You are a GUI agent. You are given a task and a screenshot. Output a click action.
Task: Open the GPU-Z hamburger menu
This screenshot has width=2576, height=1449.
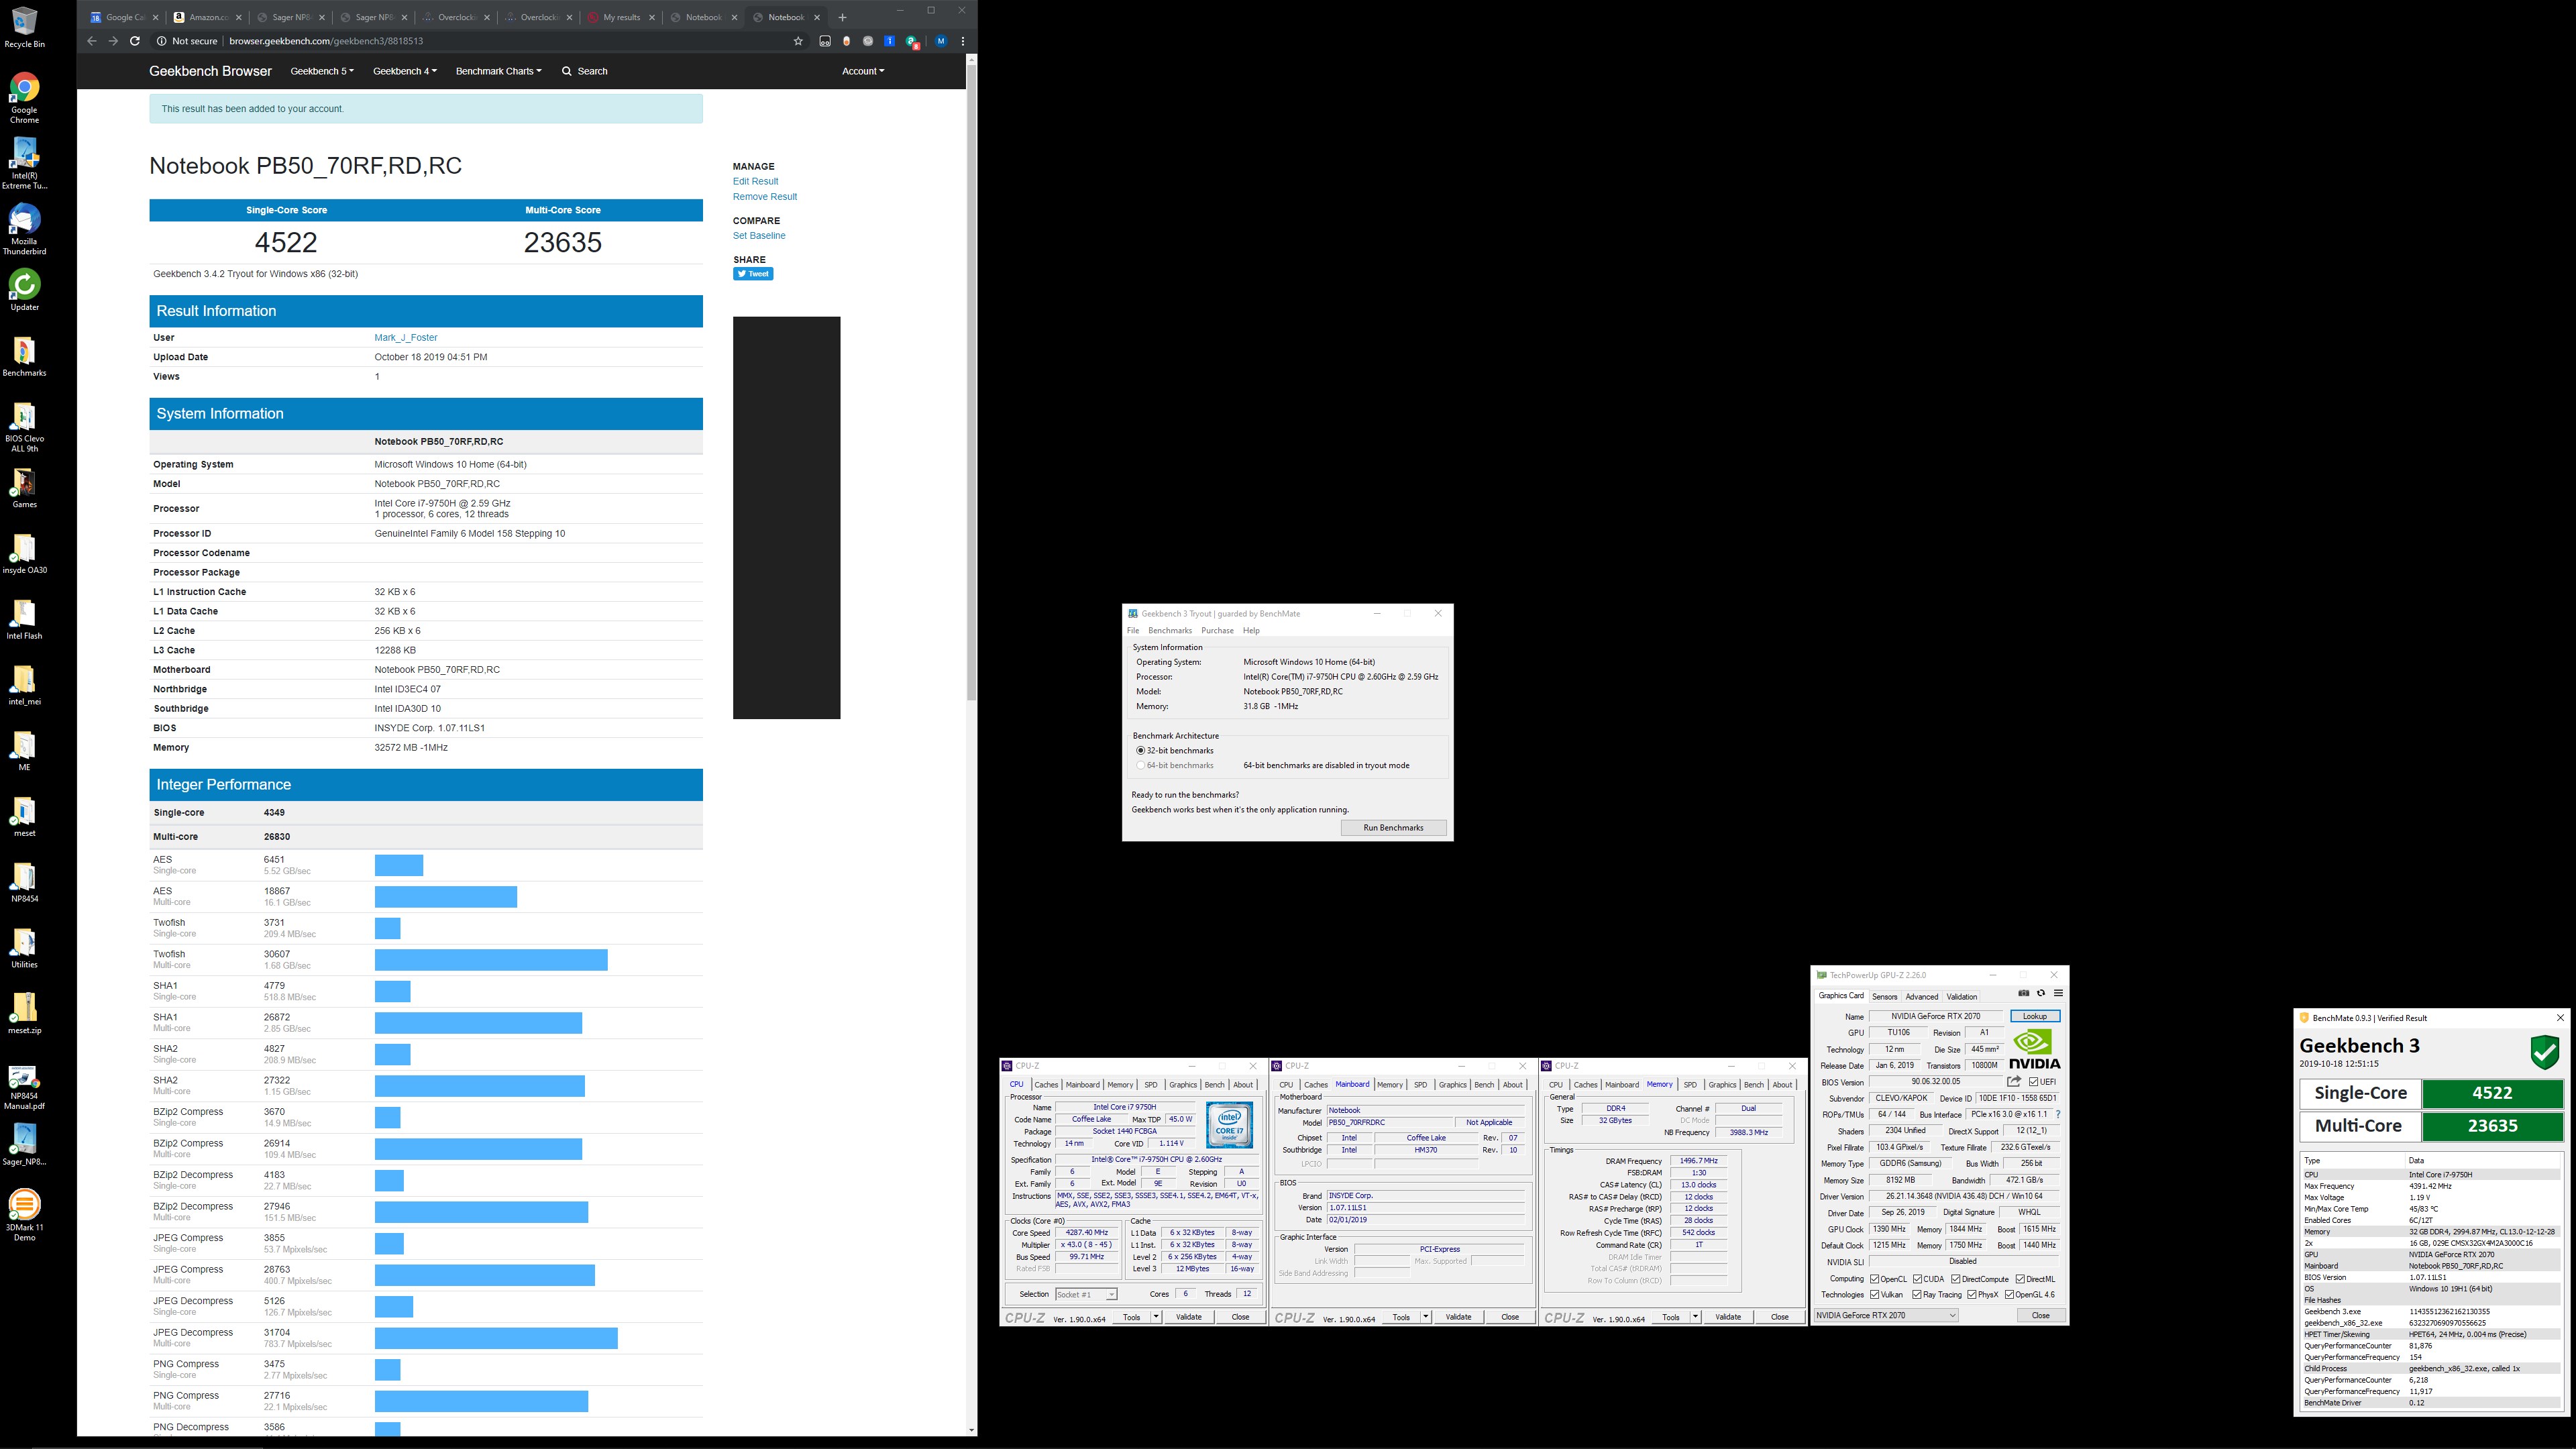tap(2058, 993)
